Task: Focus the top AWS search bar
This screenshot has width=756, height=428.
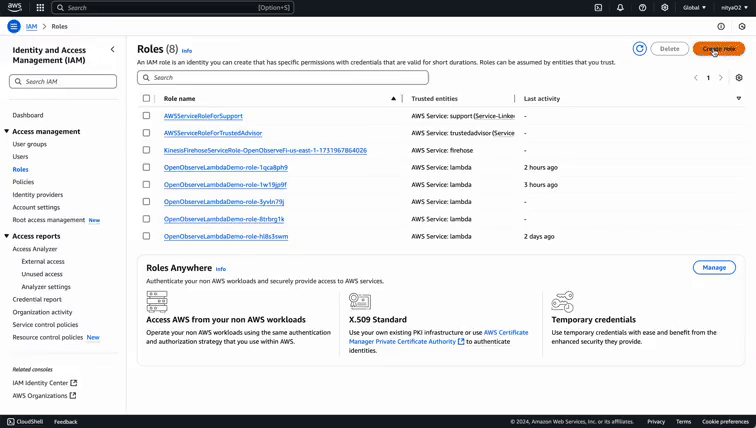Action: pos(173,8)
